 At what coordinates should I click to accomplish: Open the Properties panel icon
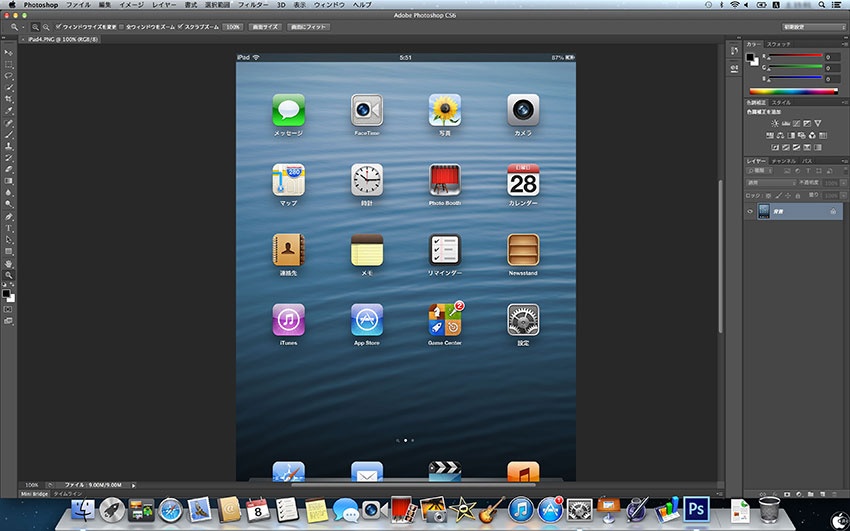tap(734, 68)
